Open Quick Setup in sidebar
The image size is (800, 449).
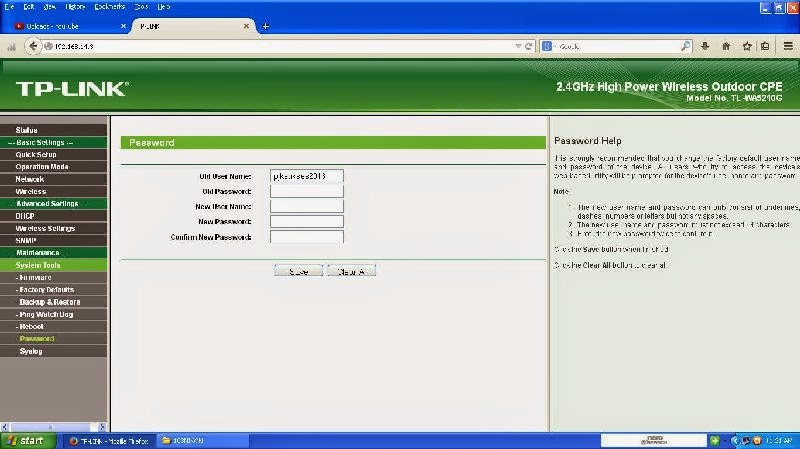click(x=54, y=155)
